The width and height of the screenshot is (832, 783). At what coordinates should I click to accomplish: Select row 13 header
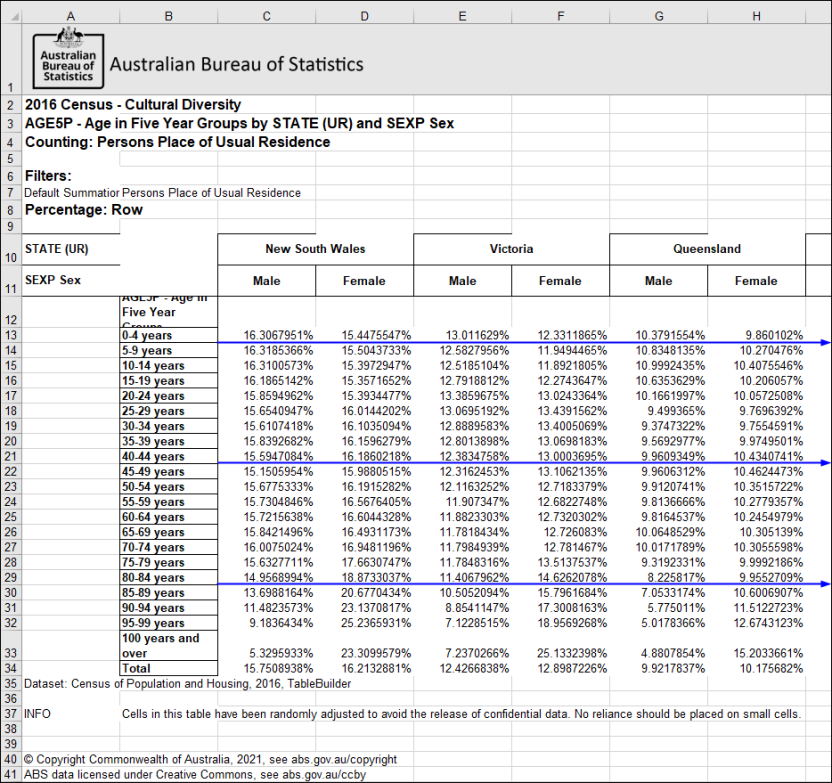tap(11, 335)
